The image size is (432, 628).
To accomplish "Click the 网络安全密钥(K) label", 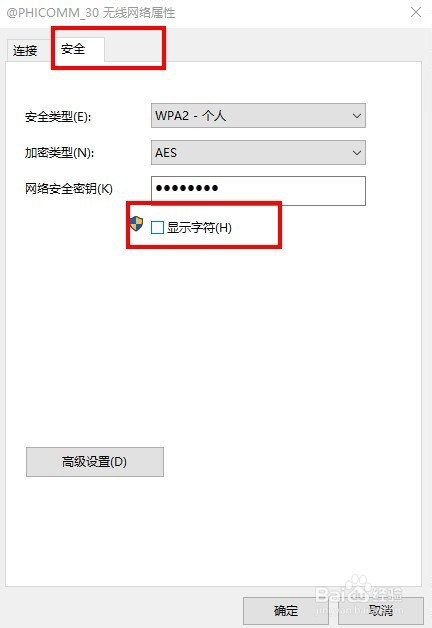I will coord(69,188).
